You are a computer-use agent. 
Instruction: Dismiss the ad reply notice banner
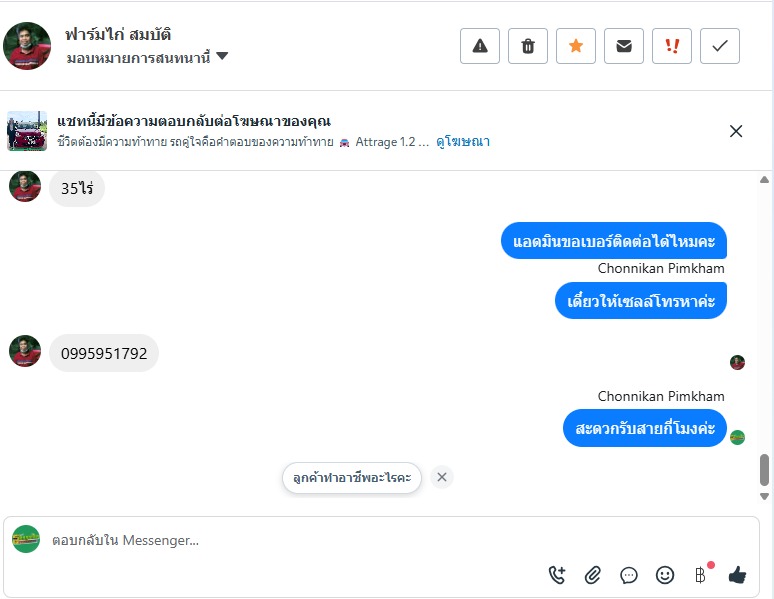736,131
